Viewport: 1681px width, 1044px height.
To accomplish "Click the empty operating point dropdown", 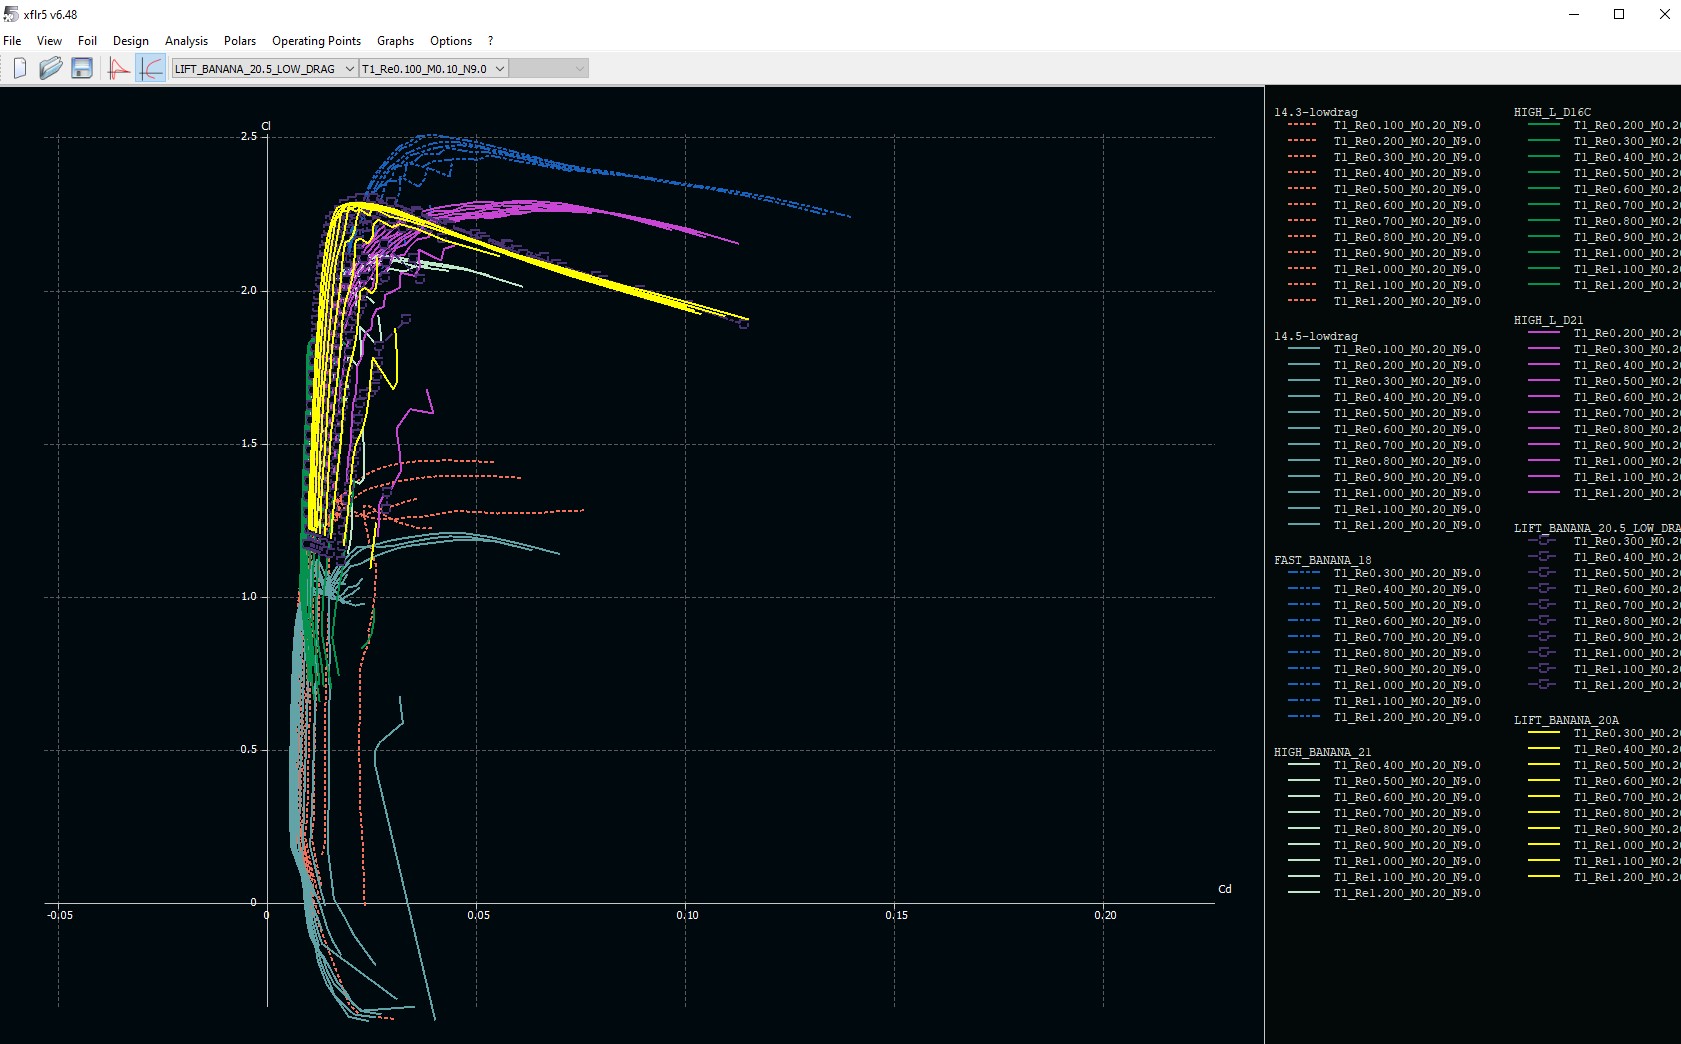I will [548, 68].
